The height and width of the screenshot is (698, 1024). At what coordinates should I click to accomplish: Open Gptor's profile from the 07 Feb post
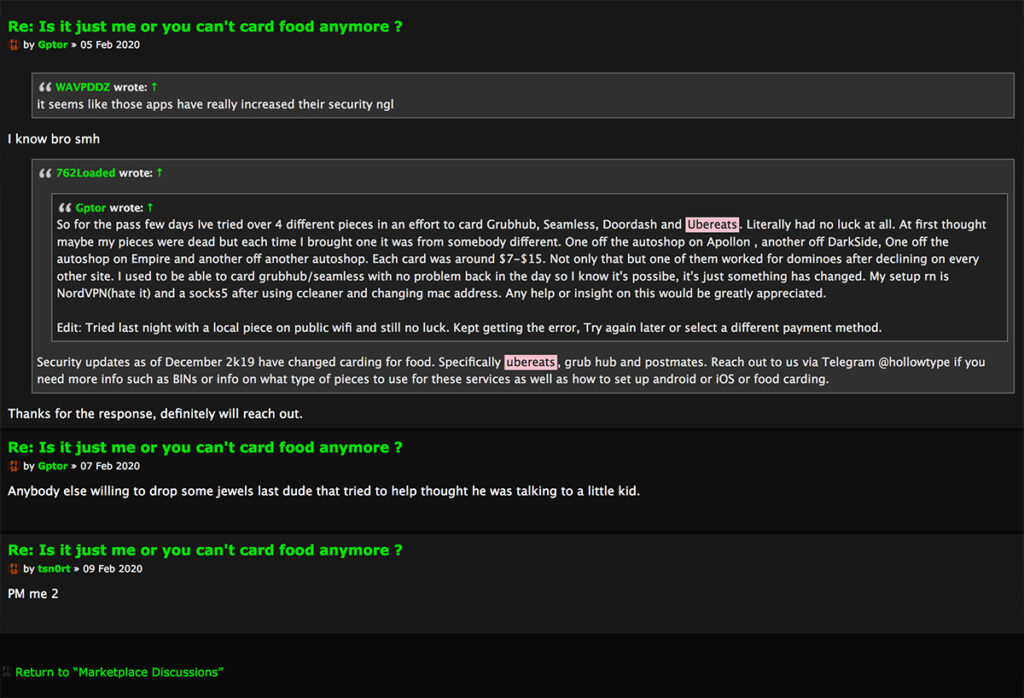tap(52, 466)
